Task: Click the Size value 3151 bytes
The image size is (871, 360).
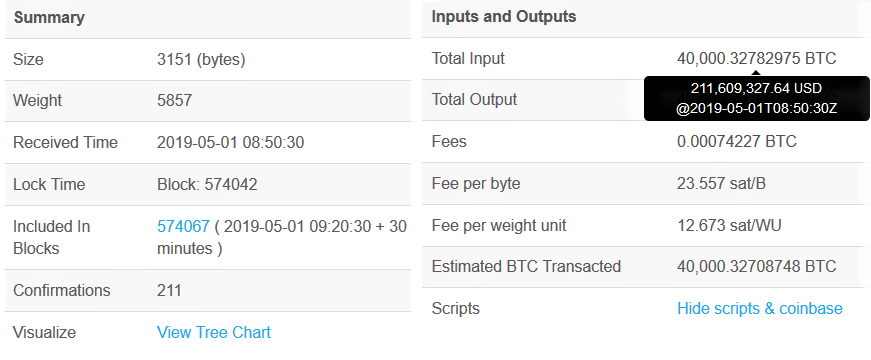Action: point(201,59)
